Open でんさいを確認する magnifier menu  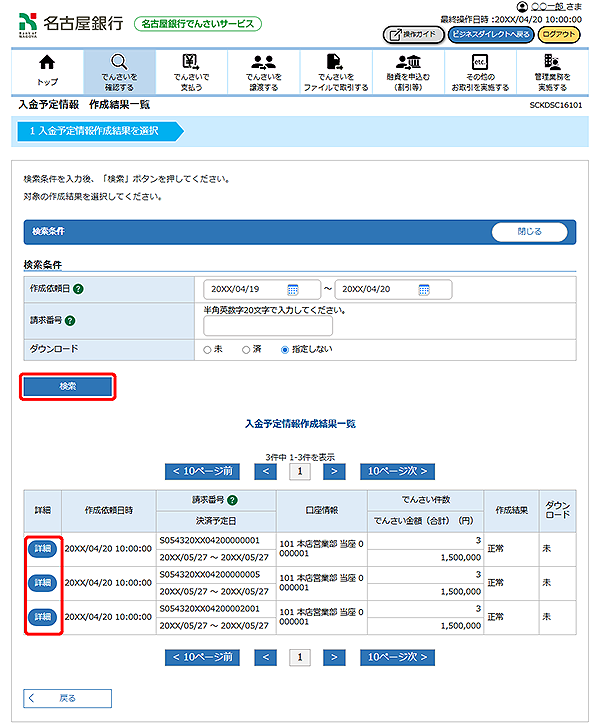point(118,71)
